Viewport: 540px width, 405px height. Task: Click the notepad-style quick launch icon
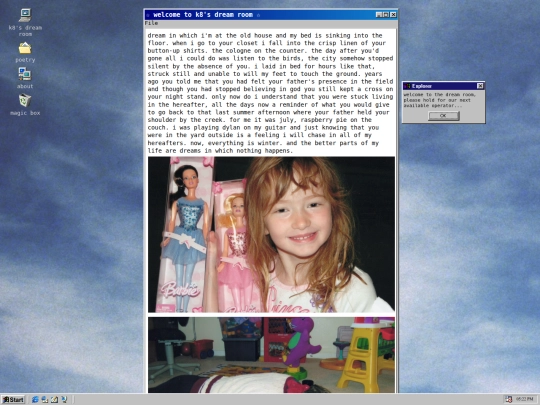click(54, 399)
